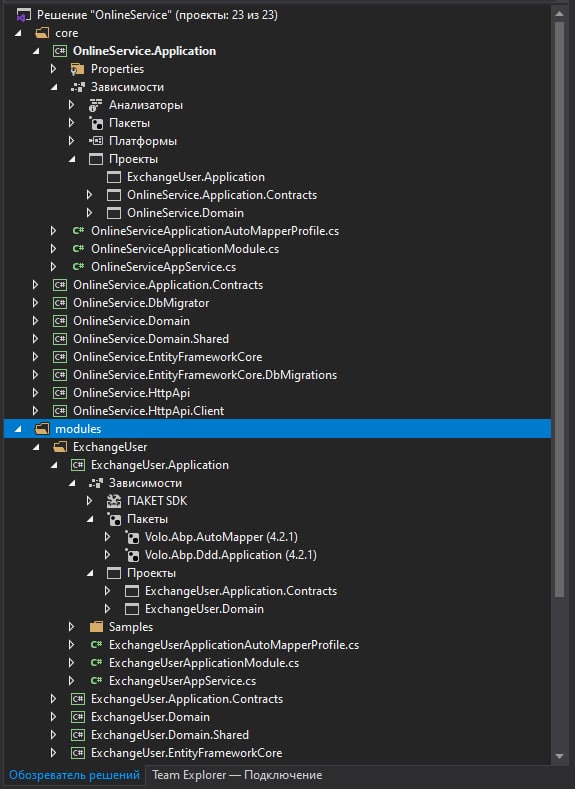Expand the Volo.Abp.AutoMapper package
This screenshot has width=575, height=789.
(x=108, y=537)
